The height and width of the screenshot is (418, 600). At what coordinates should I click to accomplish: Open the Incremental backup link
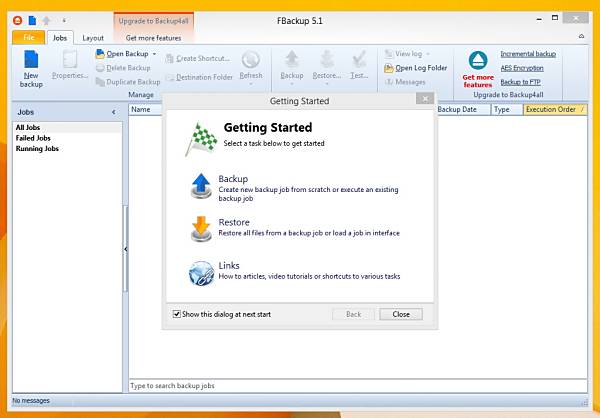click(528, 54)
